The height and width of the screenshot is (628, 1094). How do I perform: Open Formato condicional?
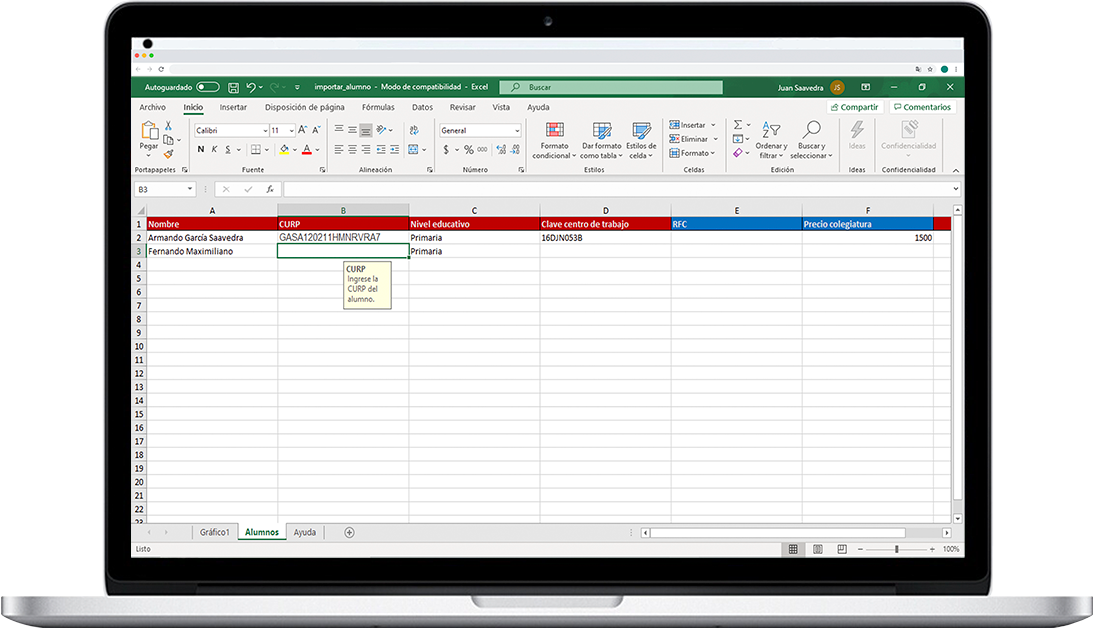(554, 141)
